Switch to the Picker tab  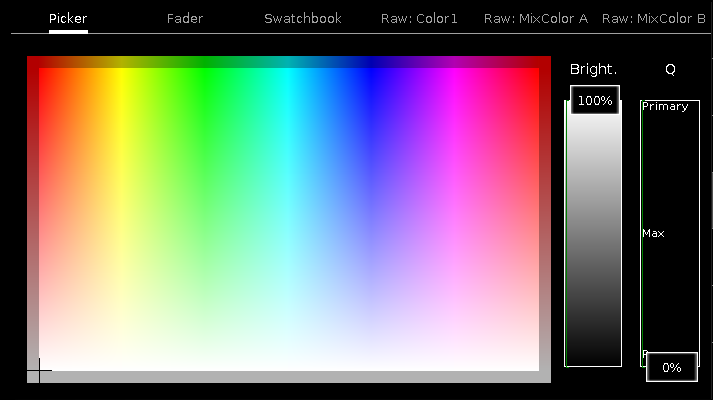point(68,19)
